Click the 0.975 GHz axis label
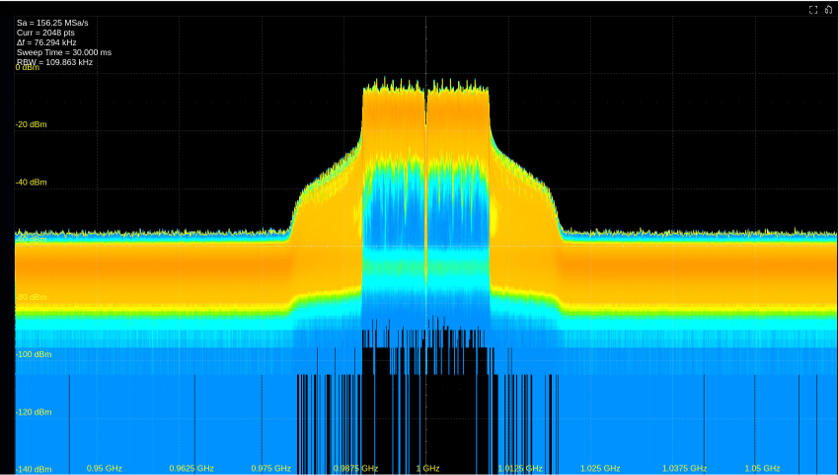838x475 pixels. click(x=271, y=468)
